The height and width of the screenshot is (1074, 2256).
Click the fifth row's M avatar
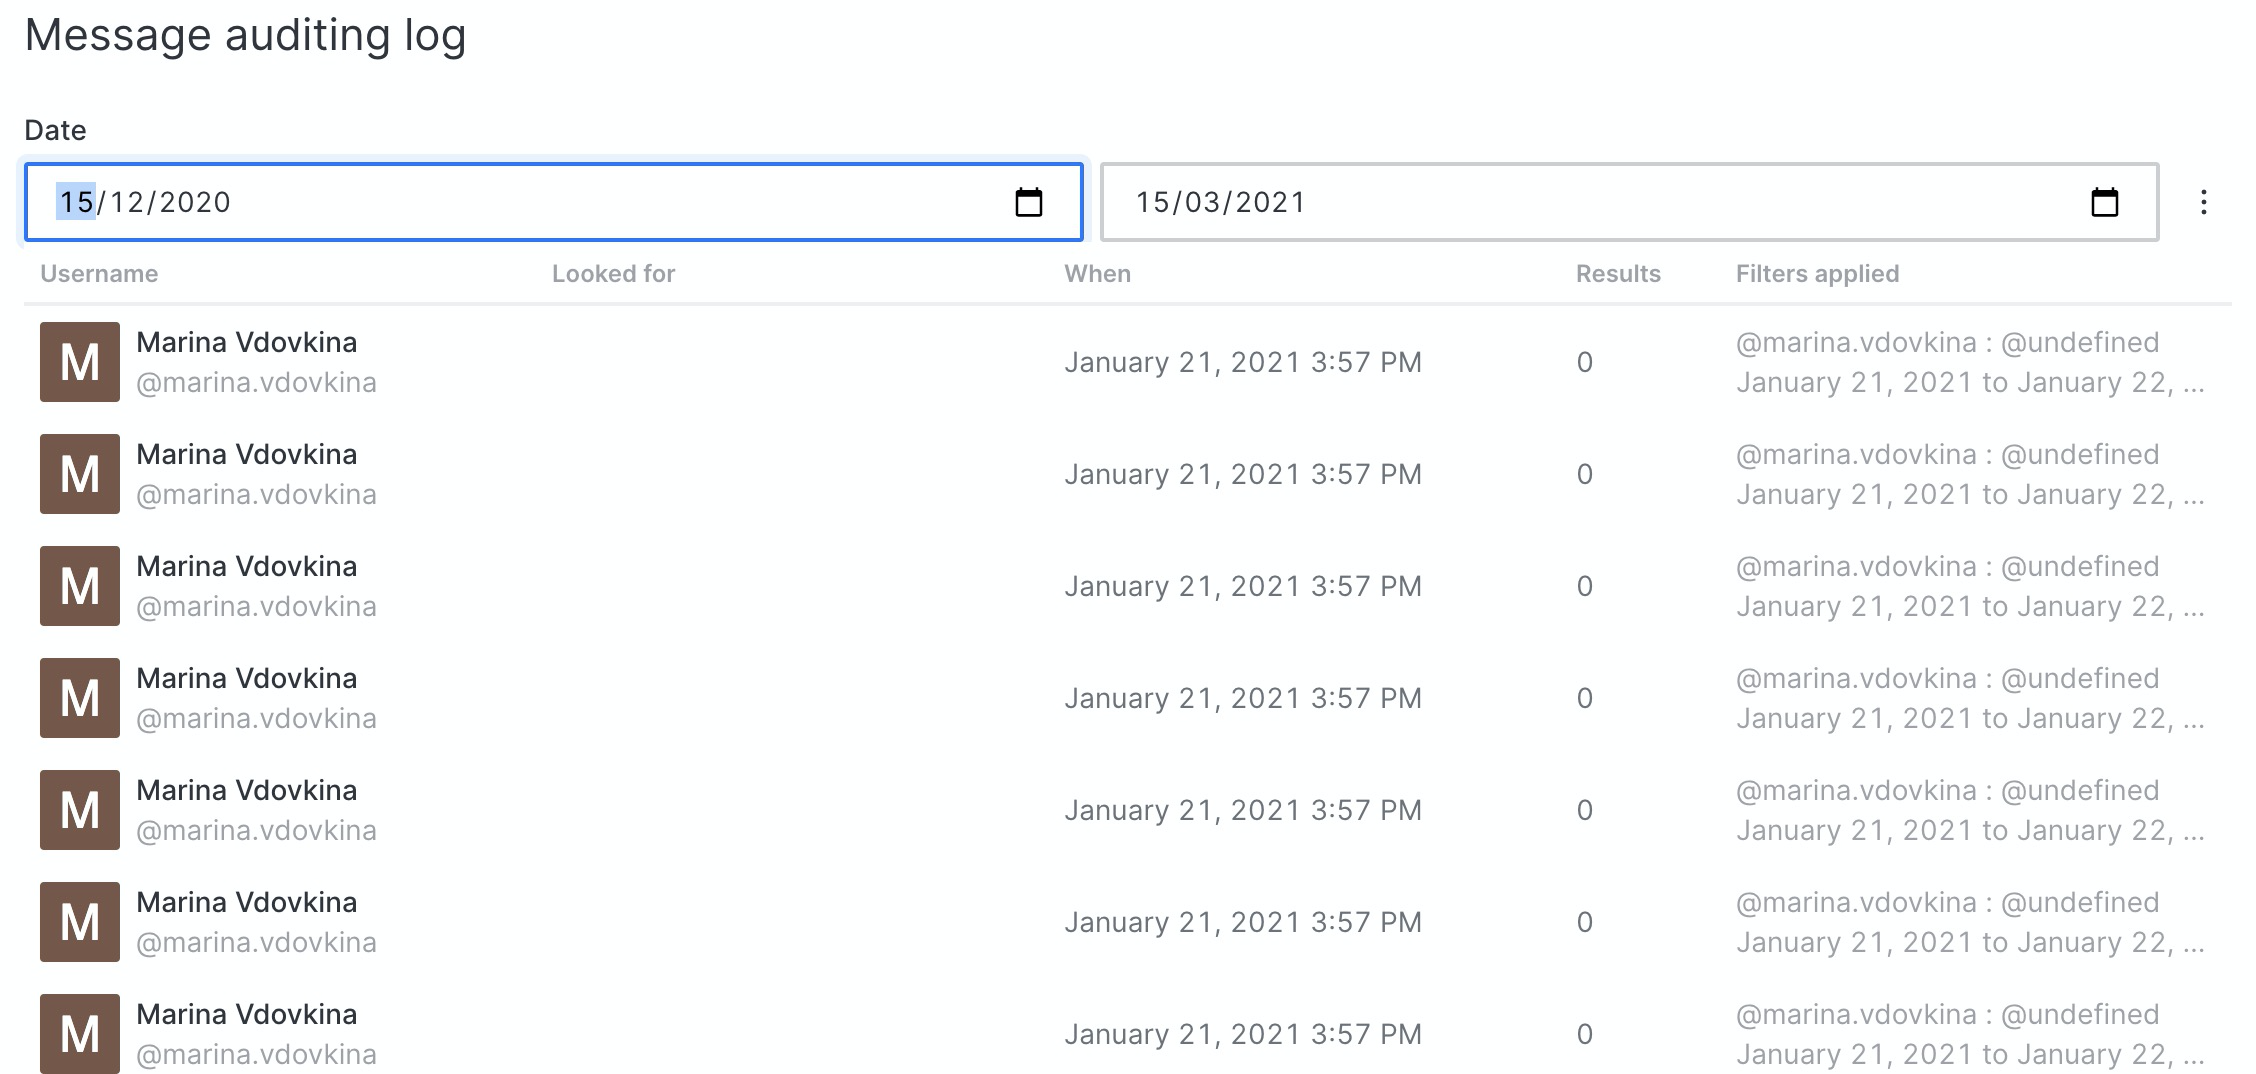click(80, 810)
